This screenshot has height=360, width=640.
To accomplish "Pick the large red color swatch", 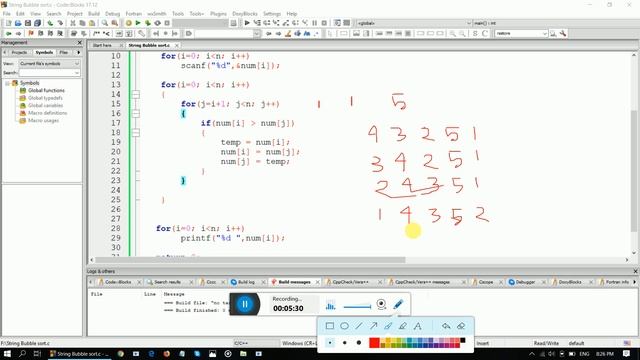I will 374,342.
